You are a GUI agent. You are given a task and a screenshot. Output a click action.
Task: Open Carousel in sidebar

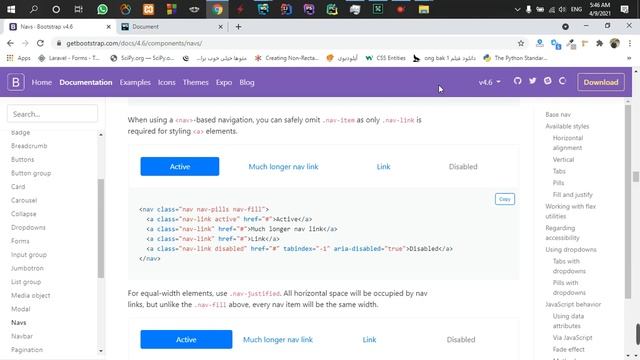coord(24,200)
